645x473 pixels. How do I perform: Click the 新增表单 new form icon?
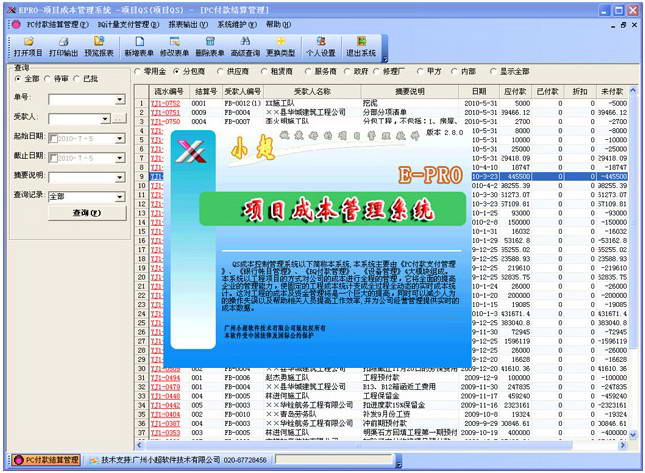point(139,47)
